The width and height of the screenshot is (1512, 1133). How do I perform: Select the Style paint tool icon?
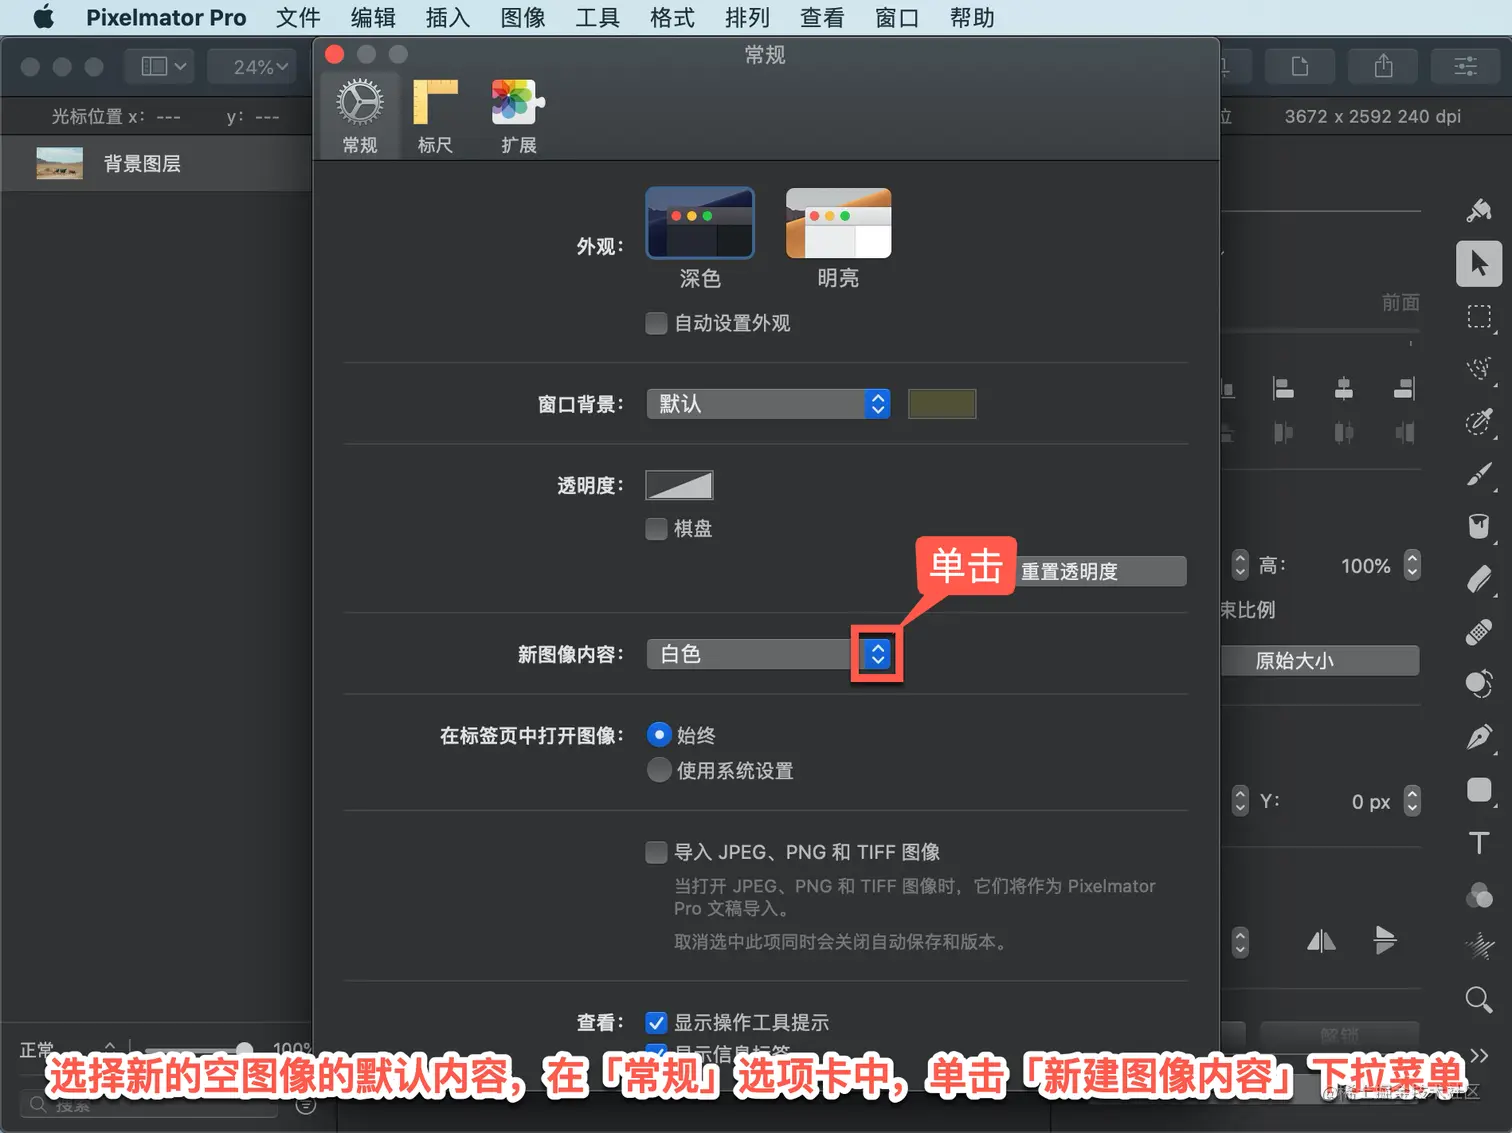1479,210
